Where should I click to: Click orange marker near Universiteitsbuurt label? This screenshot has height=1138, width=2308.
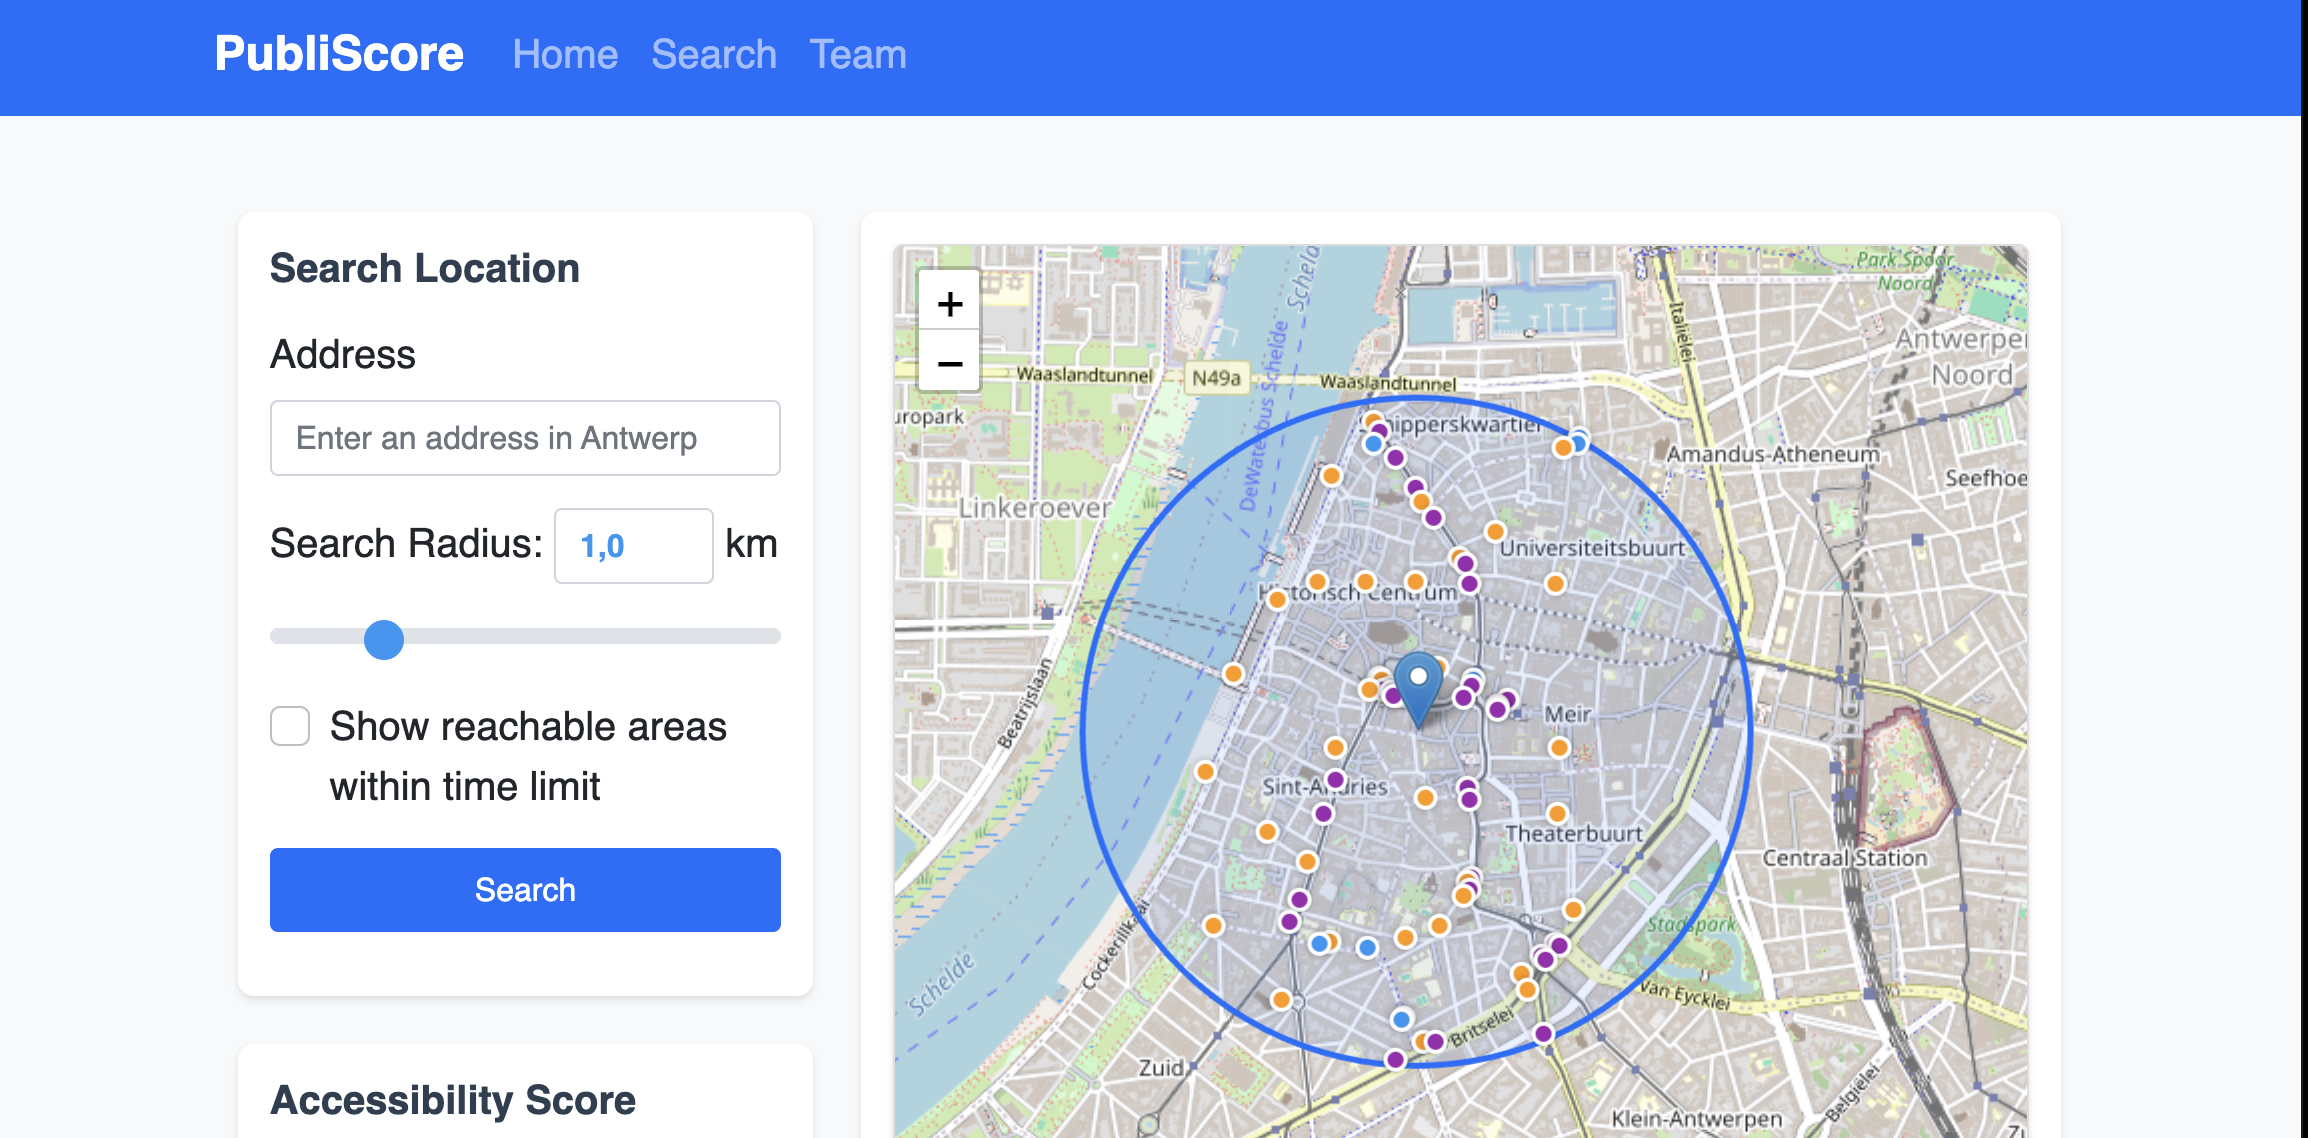point(1495,531)
